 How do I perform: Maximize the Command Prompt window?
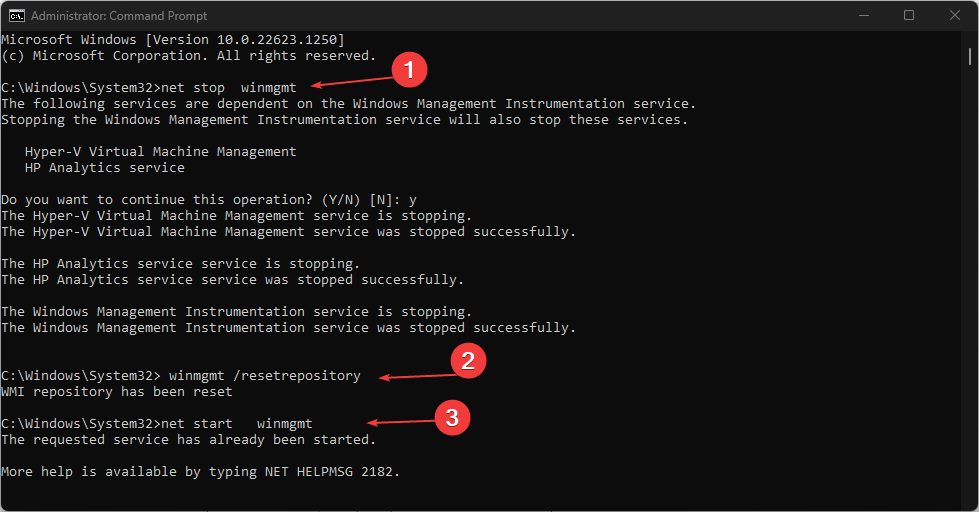click(909, 16)
